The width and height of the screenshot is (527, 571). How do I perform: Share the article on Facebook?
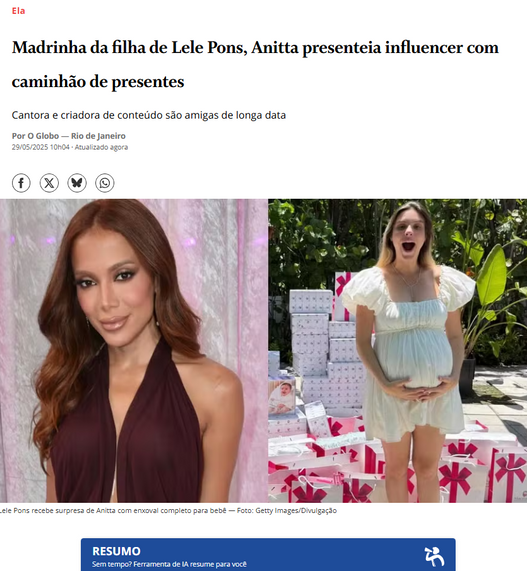21,183
